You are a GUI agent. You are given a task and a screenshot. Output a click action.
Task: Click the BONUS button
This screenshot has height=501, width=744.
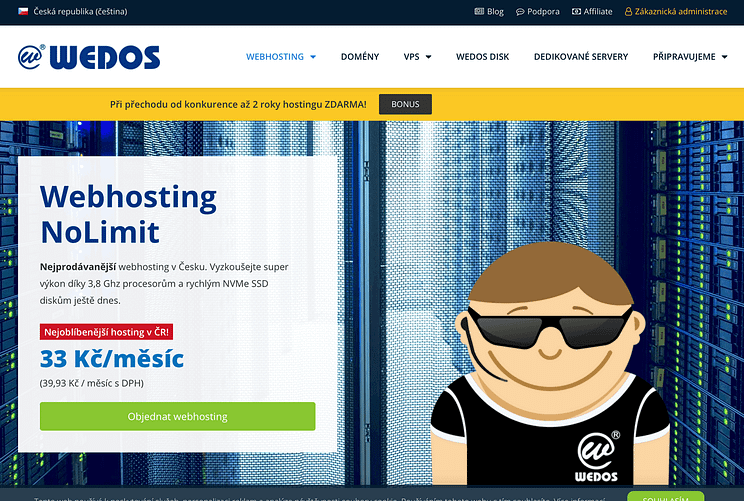click(x=405, y=104)
